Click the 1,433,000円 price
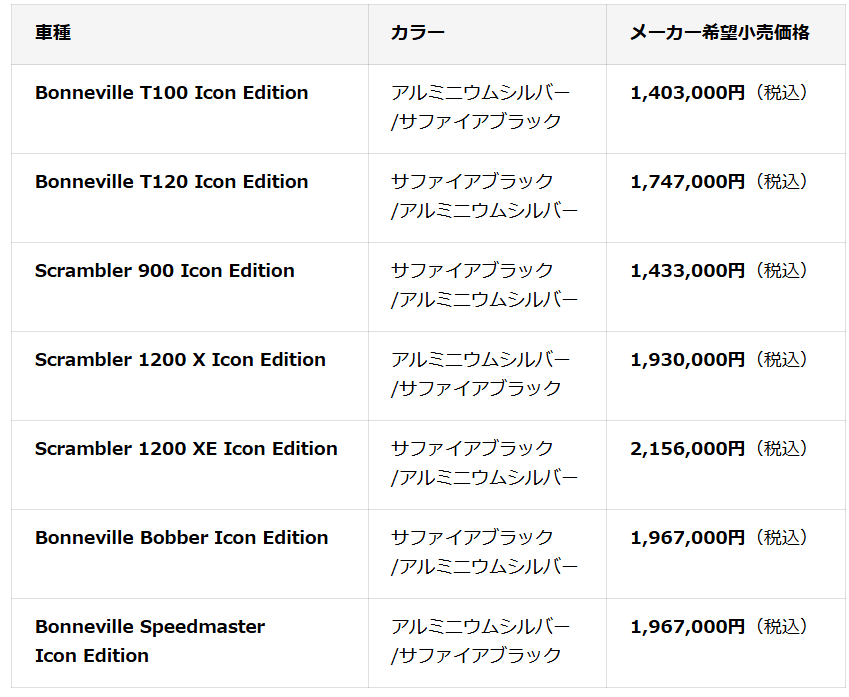Screen dimensions: 849x697 click(688, 271)
